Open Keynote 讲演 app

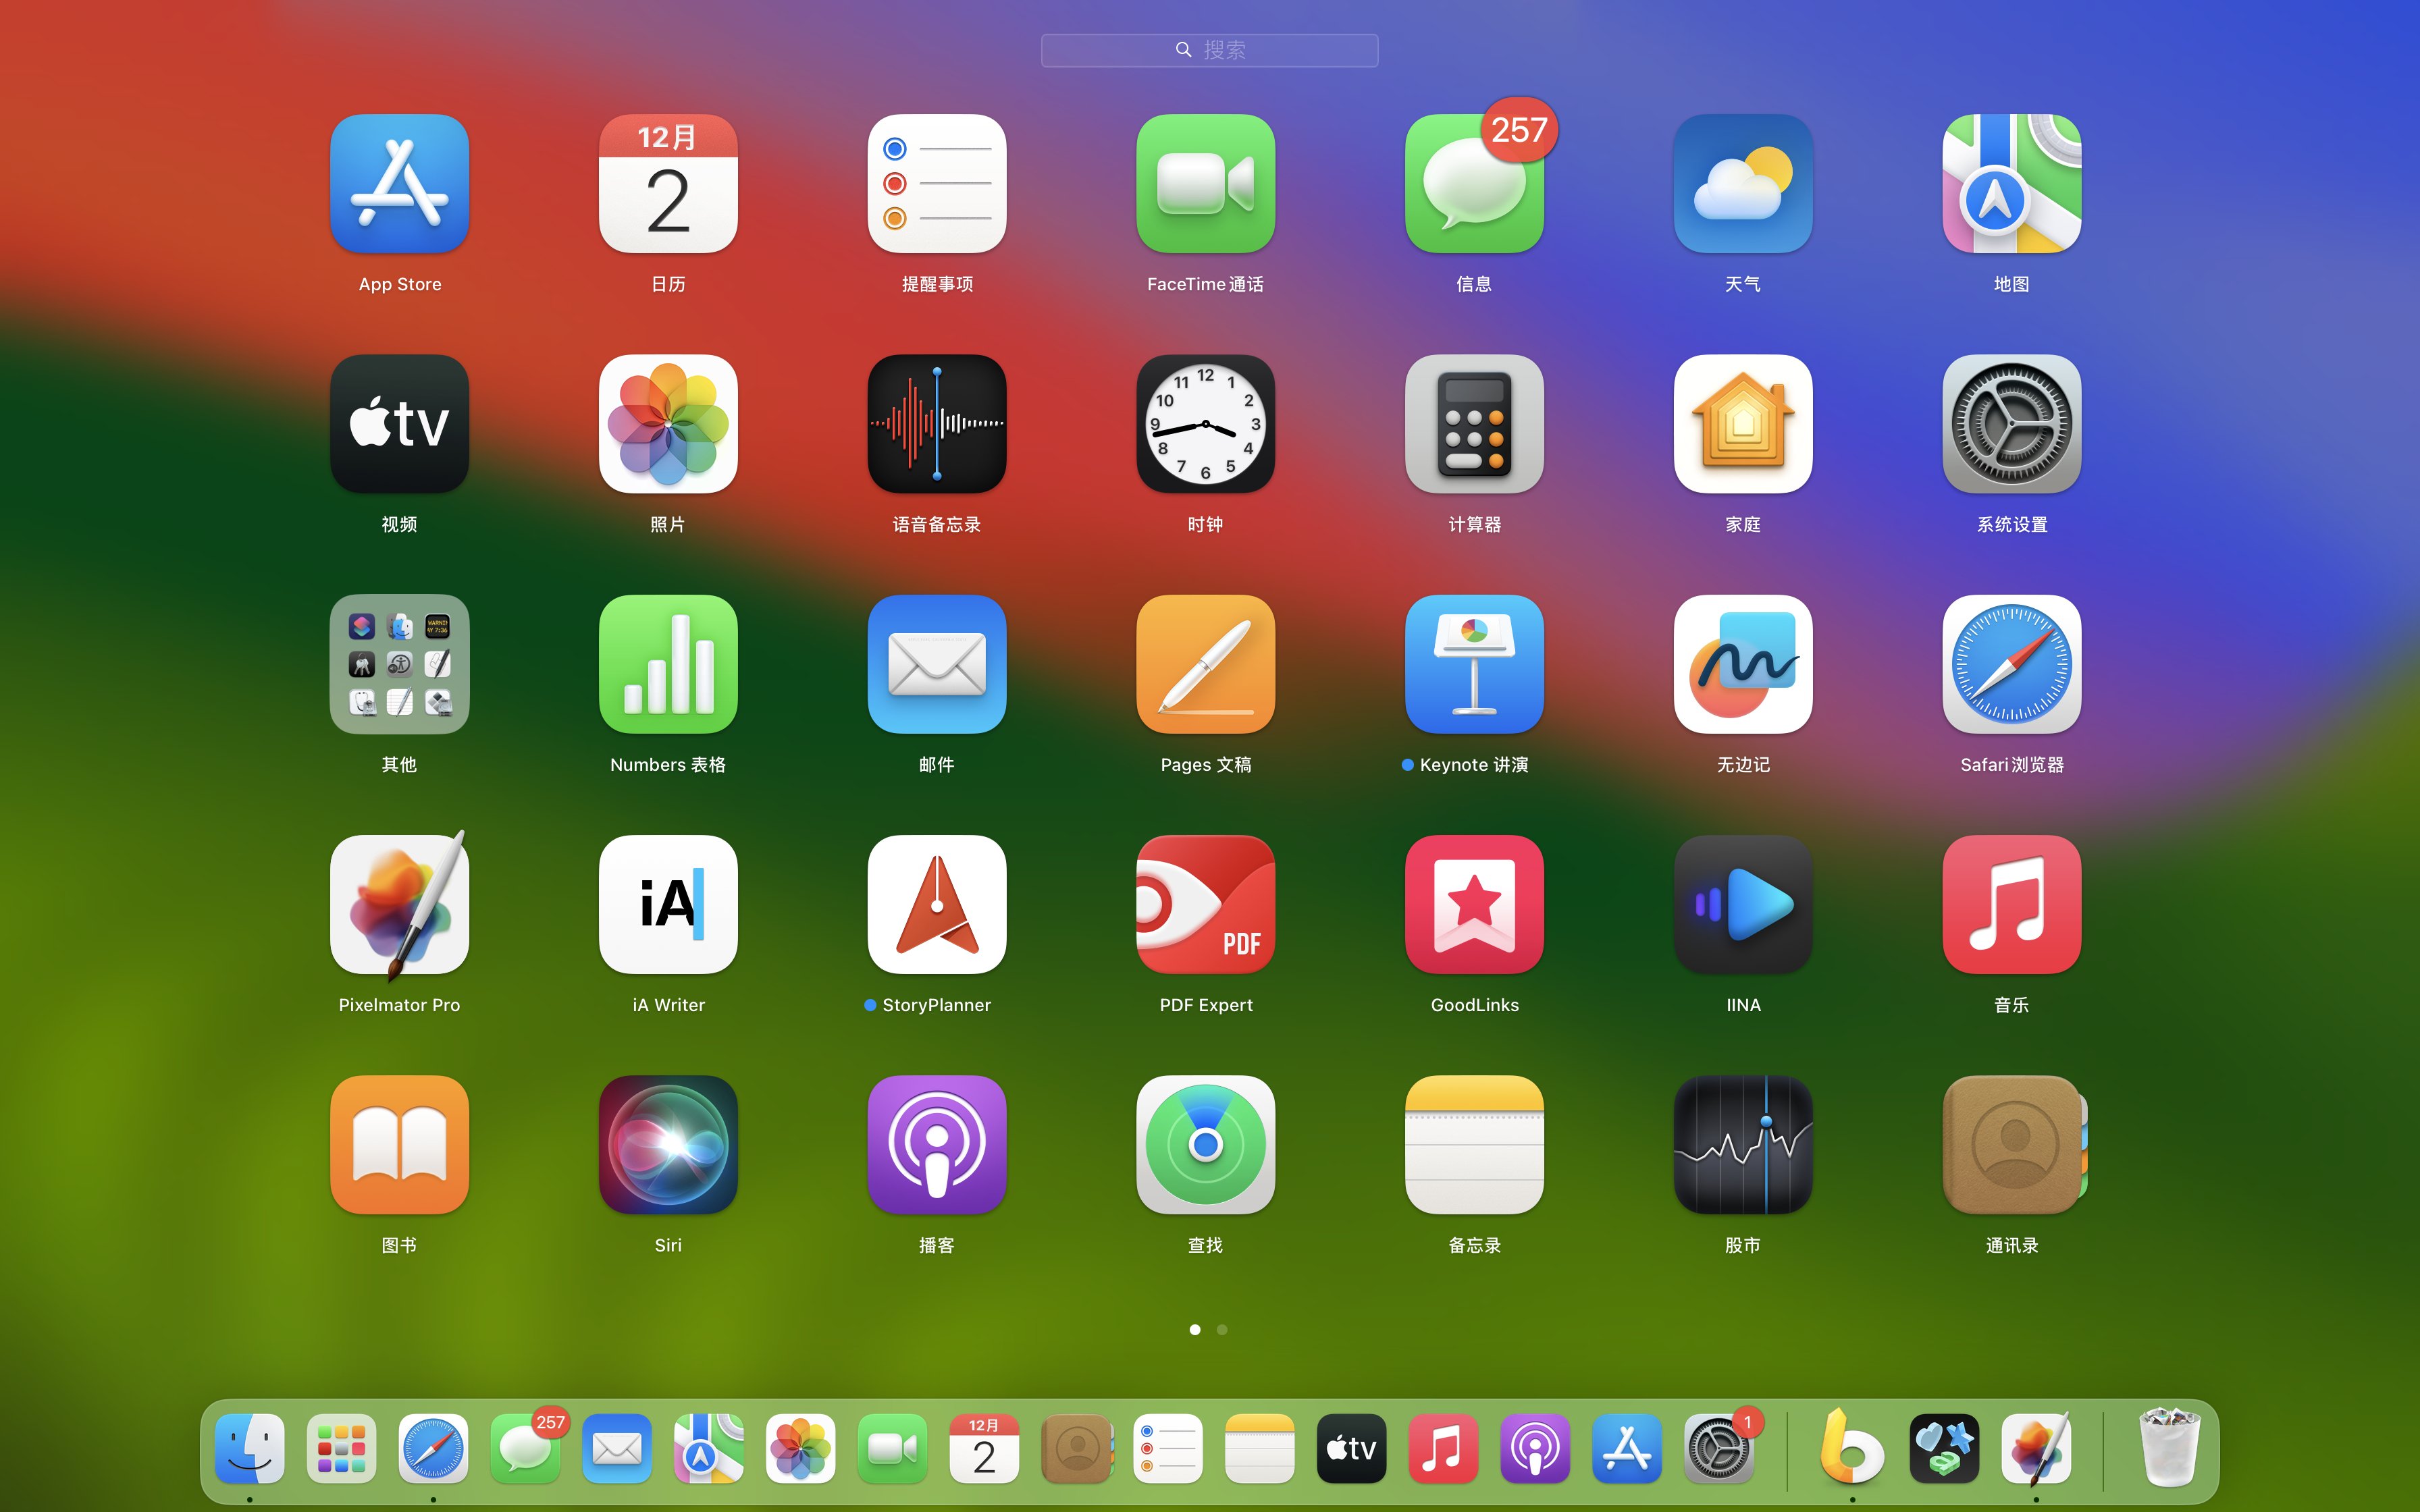[1474, 665]
